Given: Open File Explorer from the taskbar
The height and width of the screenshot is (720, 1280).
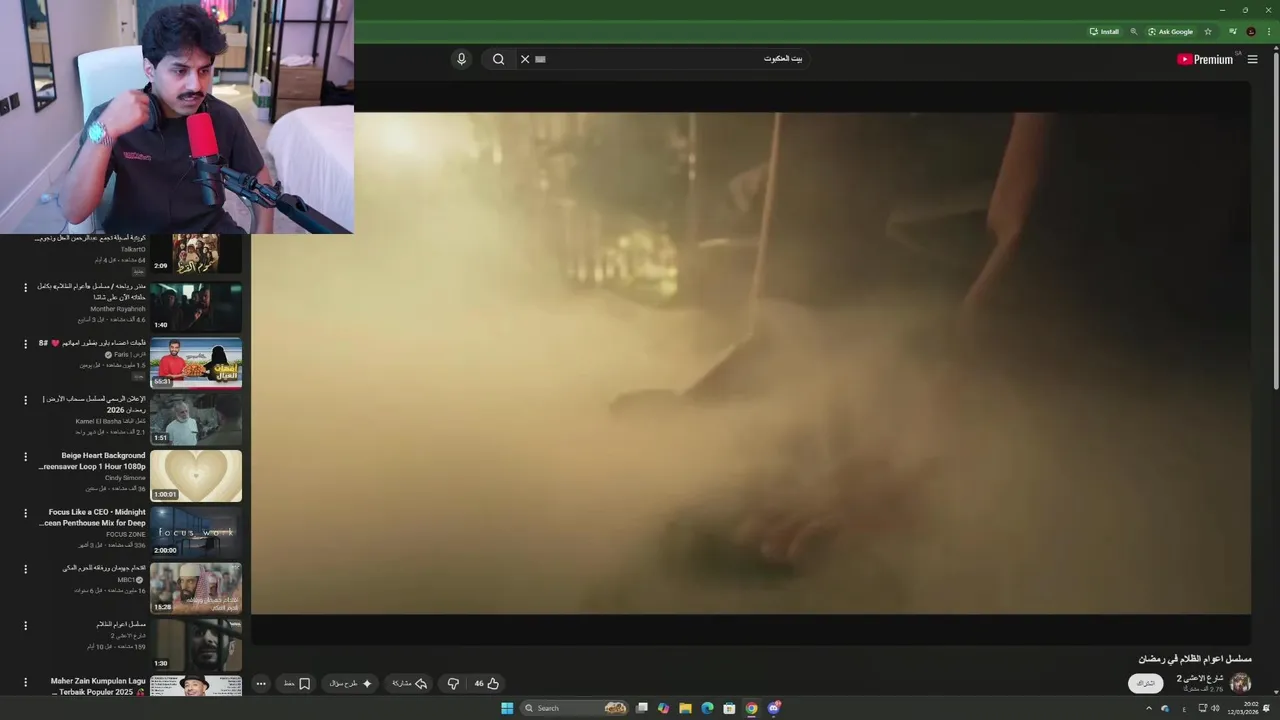Looking at the screenshot, I should (685, 708).
